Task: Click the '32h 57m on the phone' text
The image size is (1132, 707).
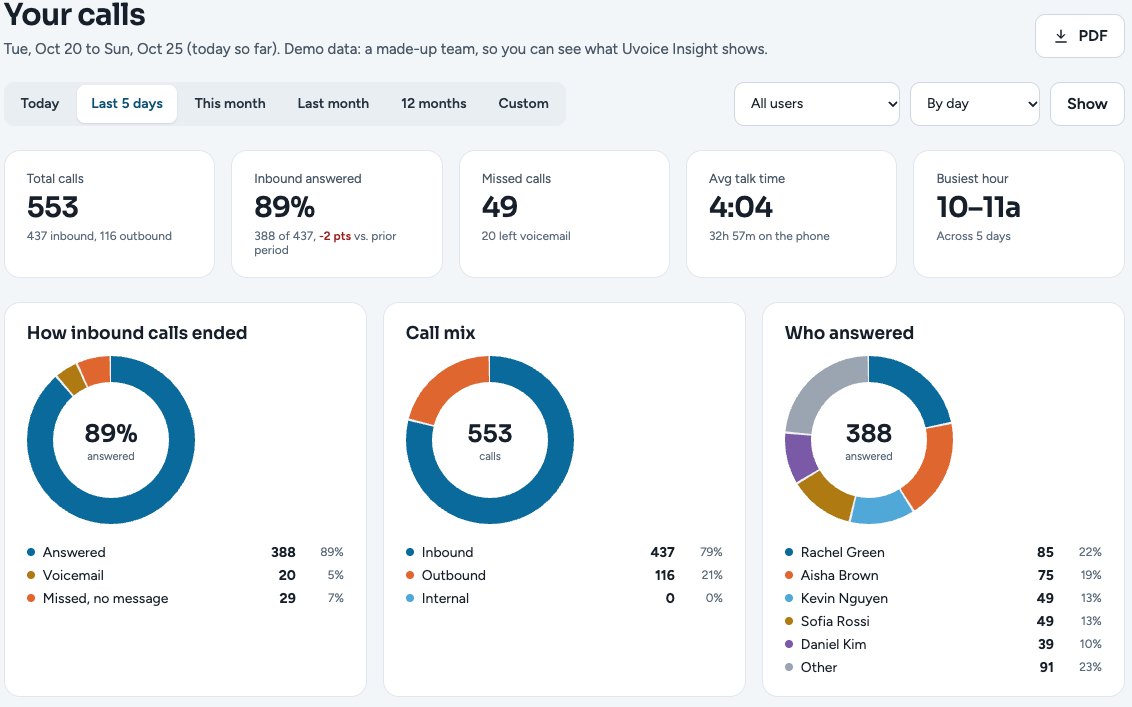Action: click(769, 236)
